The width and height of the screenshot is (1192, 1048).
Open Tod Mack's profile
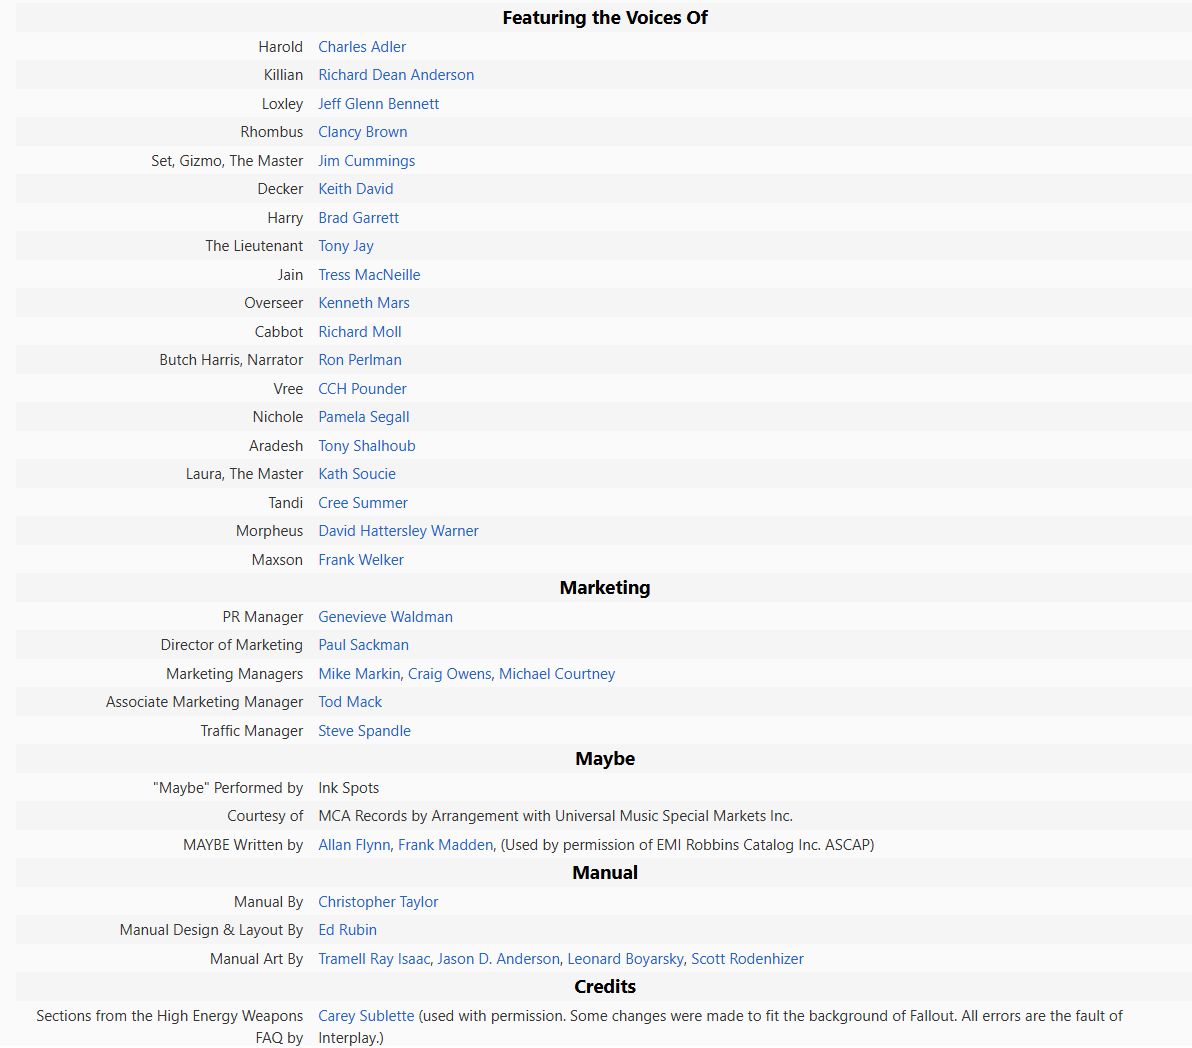tap(350, 702)
